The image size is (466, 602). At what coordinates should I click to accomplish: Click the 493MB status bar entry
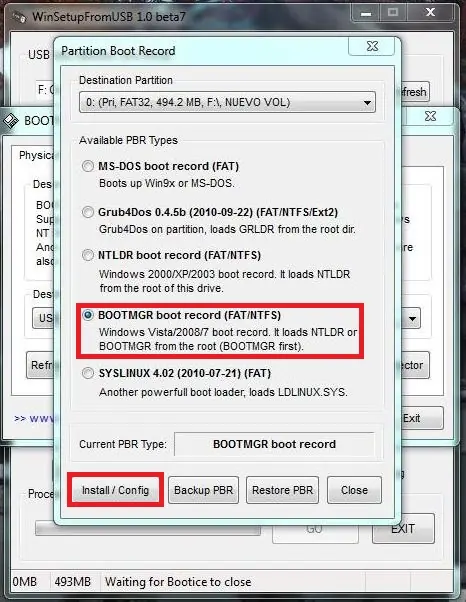click(x=73, y=582)
